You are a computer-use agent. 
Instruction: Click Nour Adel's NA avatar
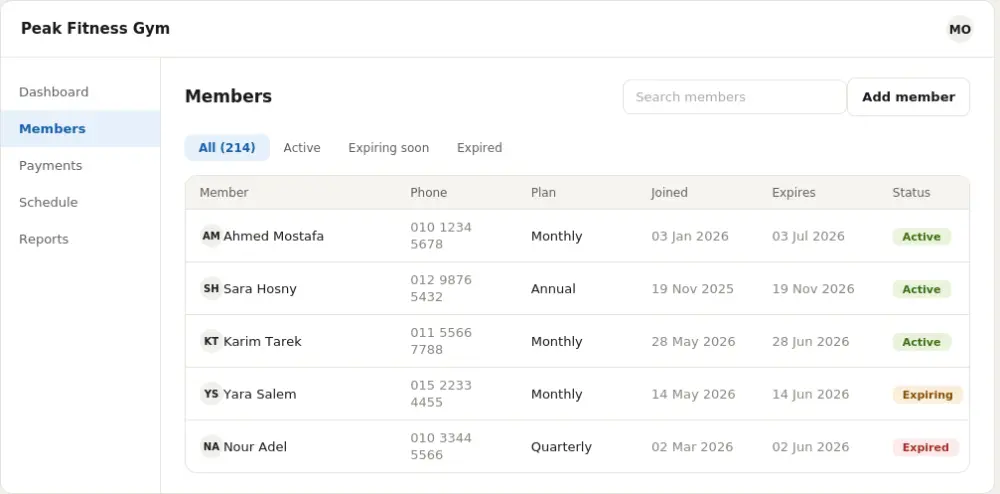(211, 447)
